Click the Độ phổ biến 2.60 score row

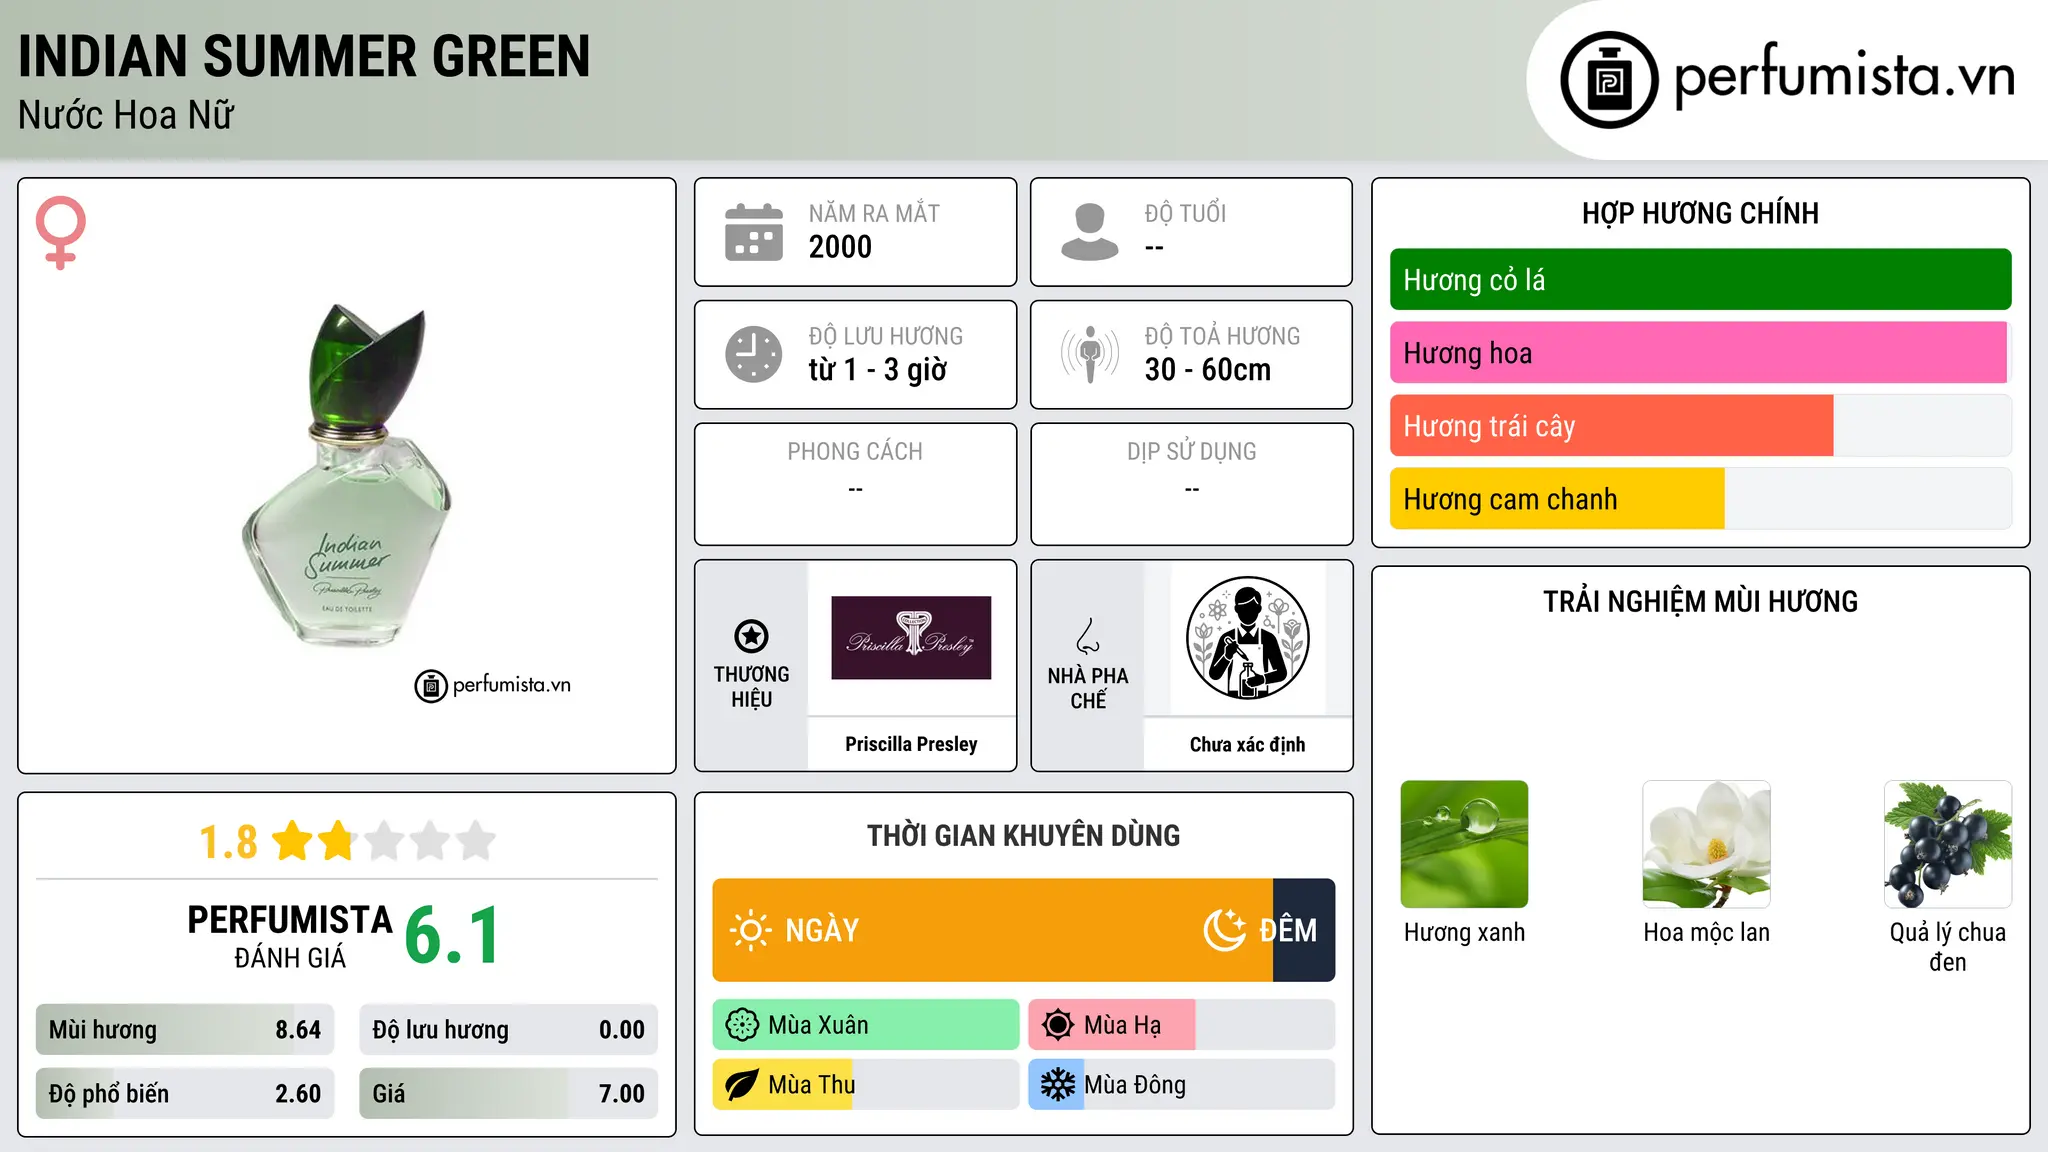(185, 1094)
